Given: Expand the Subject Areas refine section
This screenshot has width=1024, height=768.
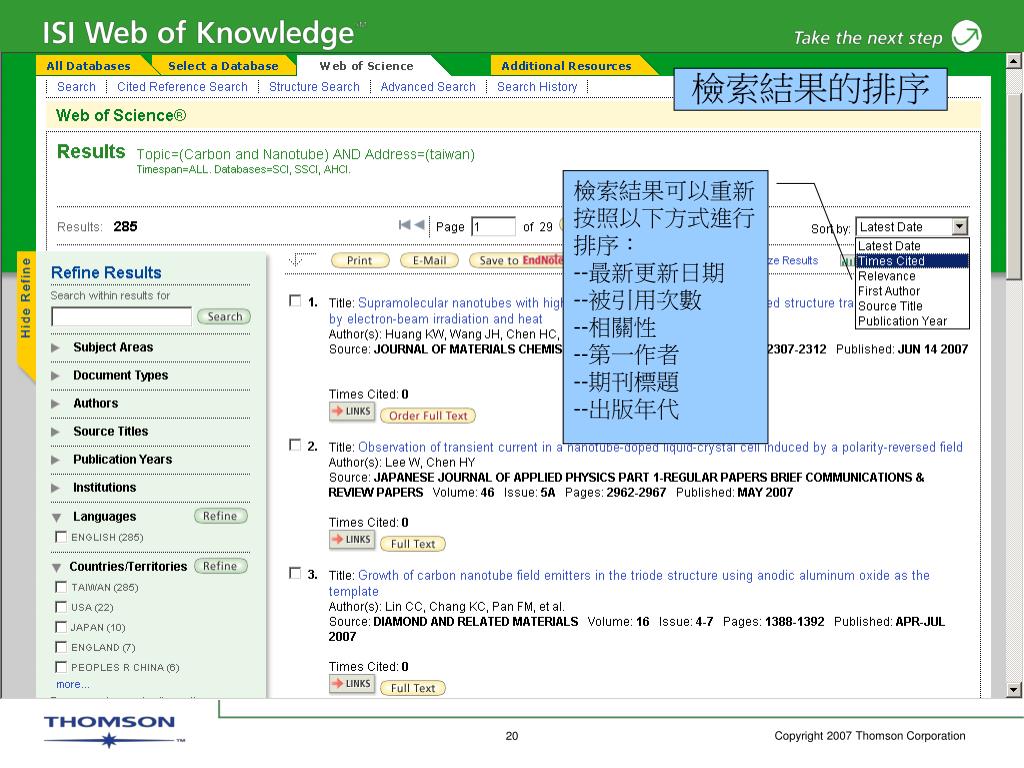Looking at the screenshot, I should (56, 347).
